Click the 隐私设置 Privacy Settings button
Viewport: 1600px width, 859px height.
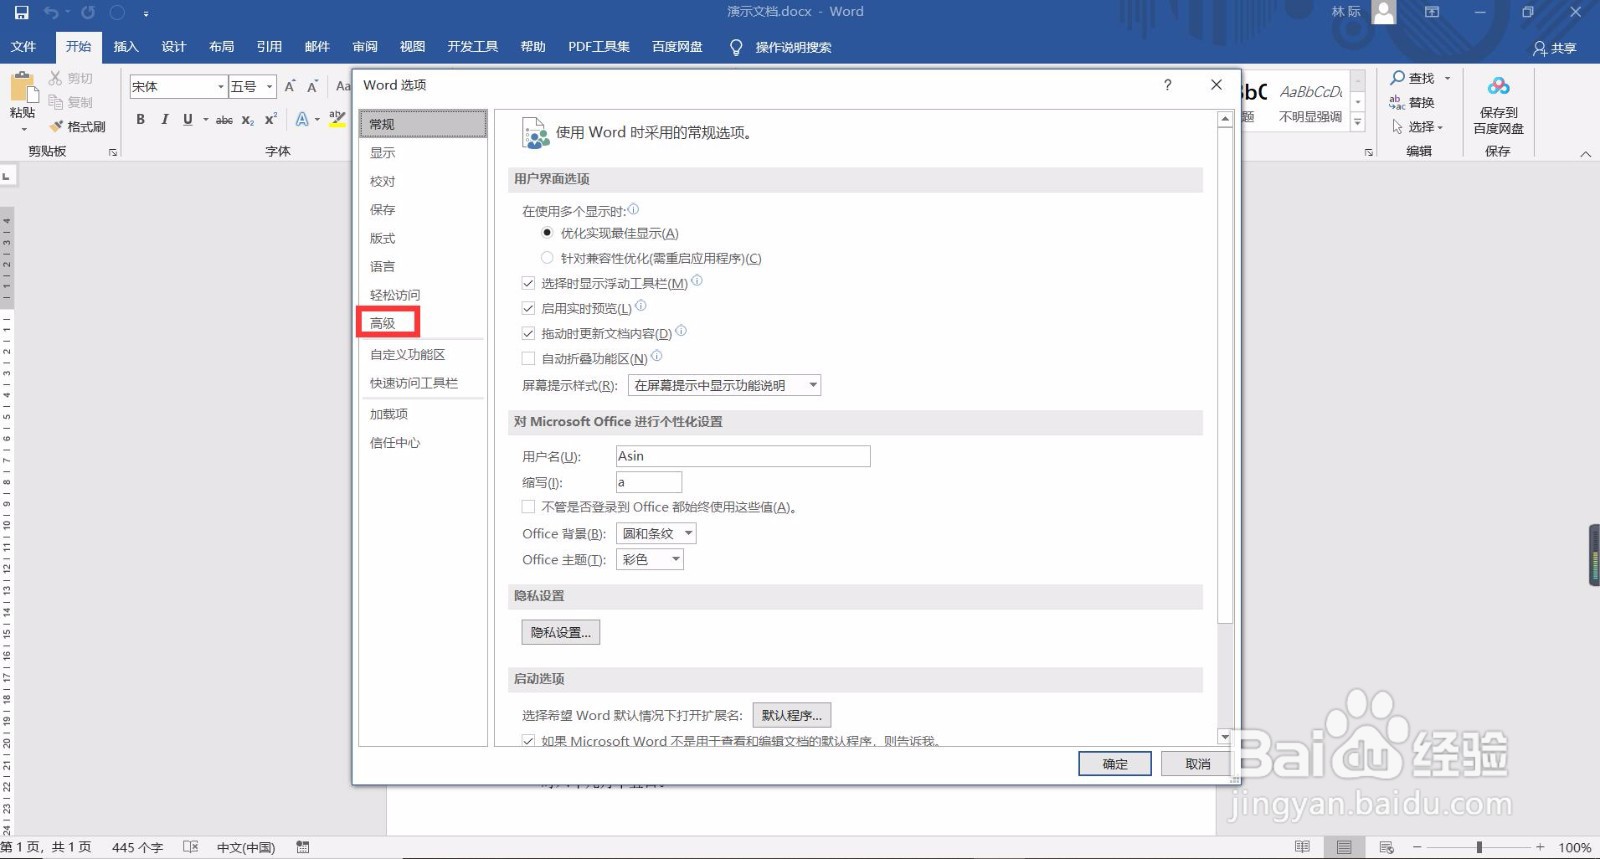(560, 632)
